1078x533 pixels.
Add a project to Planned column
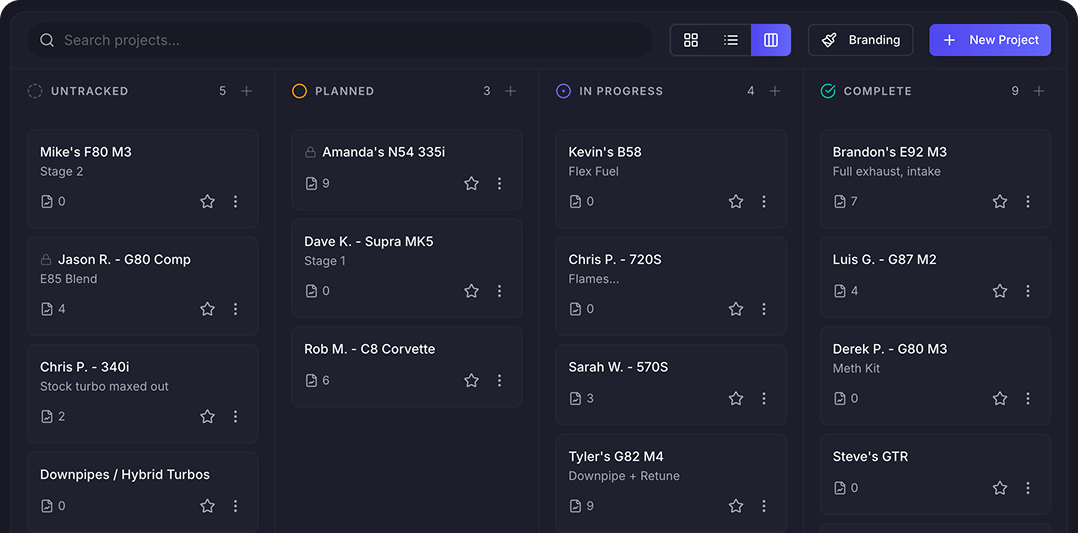pos(511,91)
